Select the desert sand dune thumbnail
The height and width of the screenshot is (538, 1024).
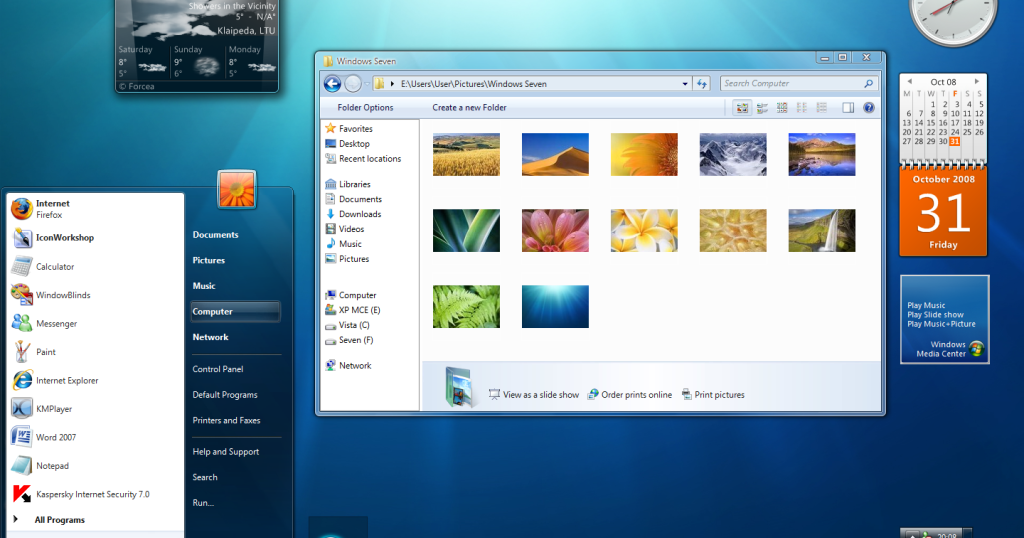pyautogui.click(x=555, y=155)
